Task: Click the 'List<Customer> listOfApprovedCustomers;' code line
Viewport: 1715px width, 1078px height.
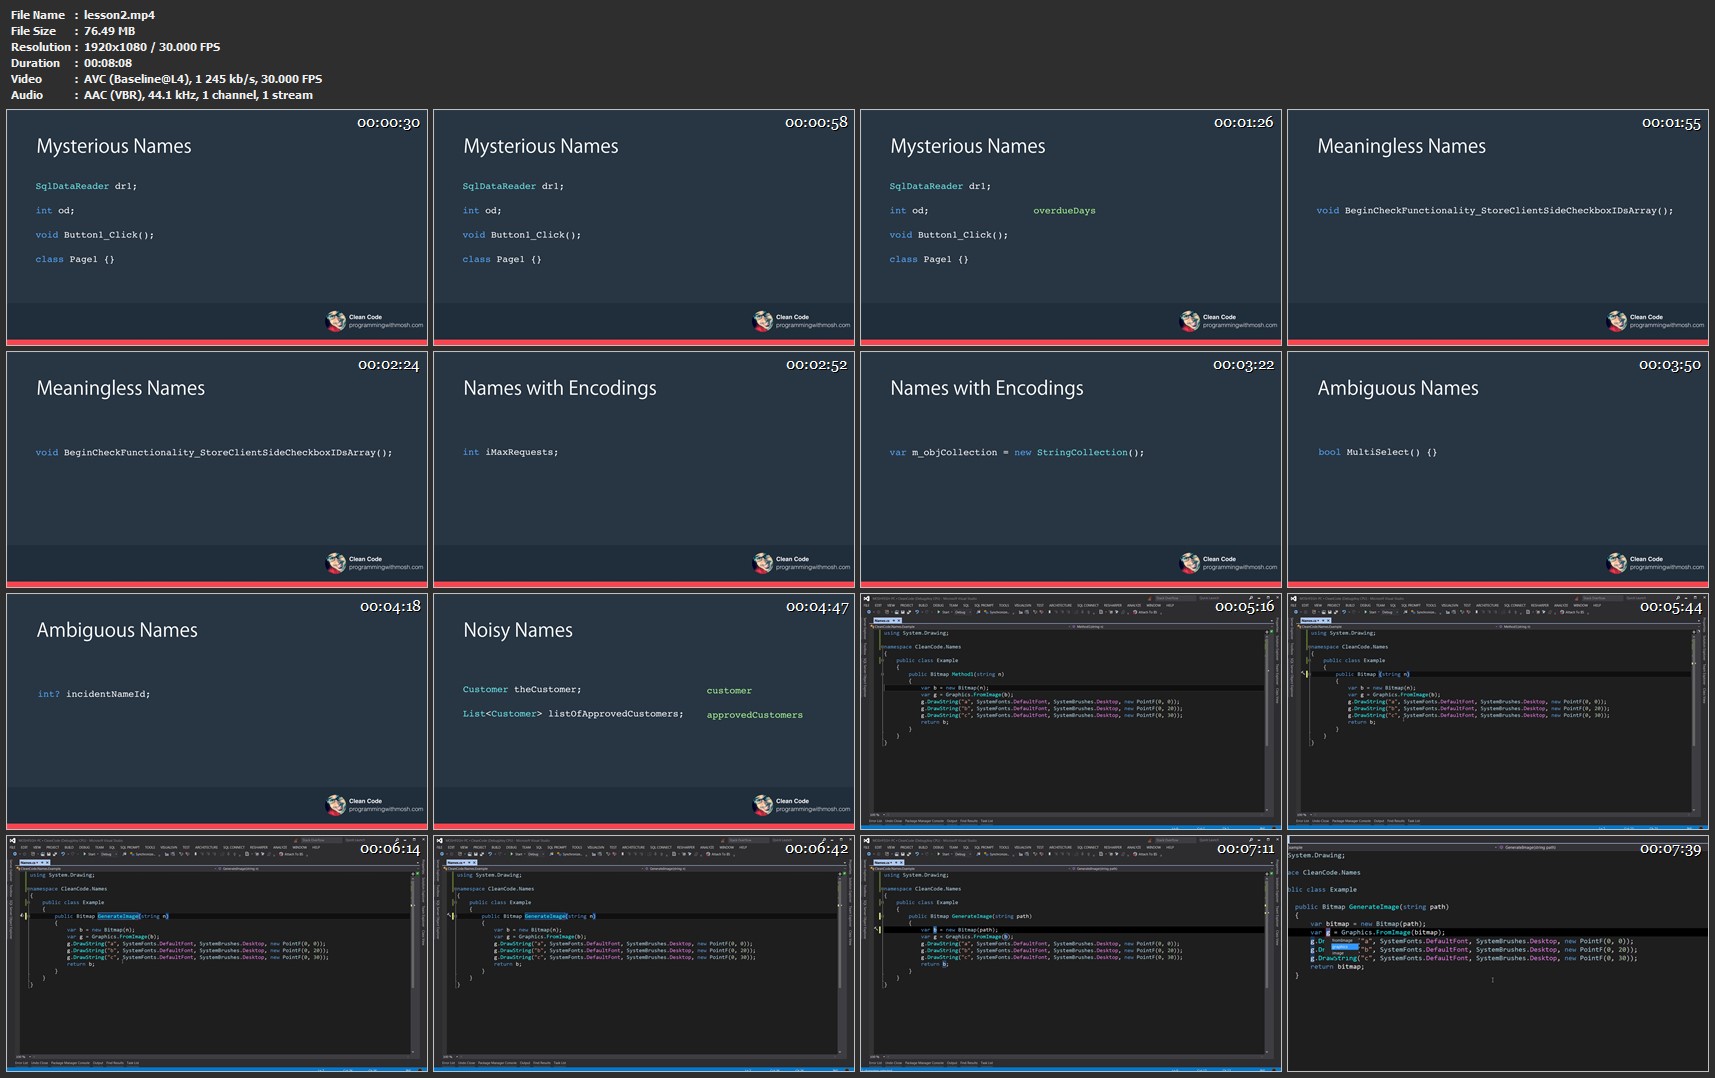Action: pyautogui.click(x=573, y=714)
